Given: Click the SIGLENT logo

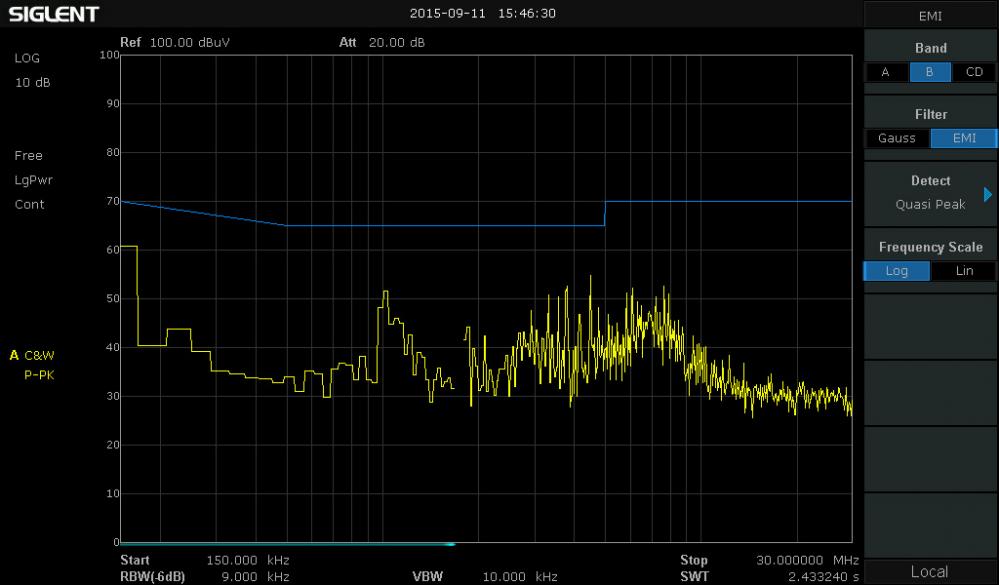Looking at the screenshot, I should 54,13.
